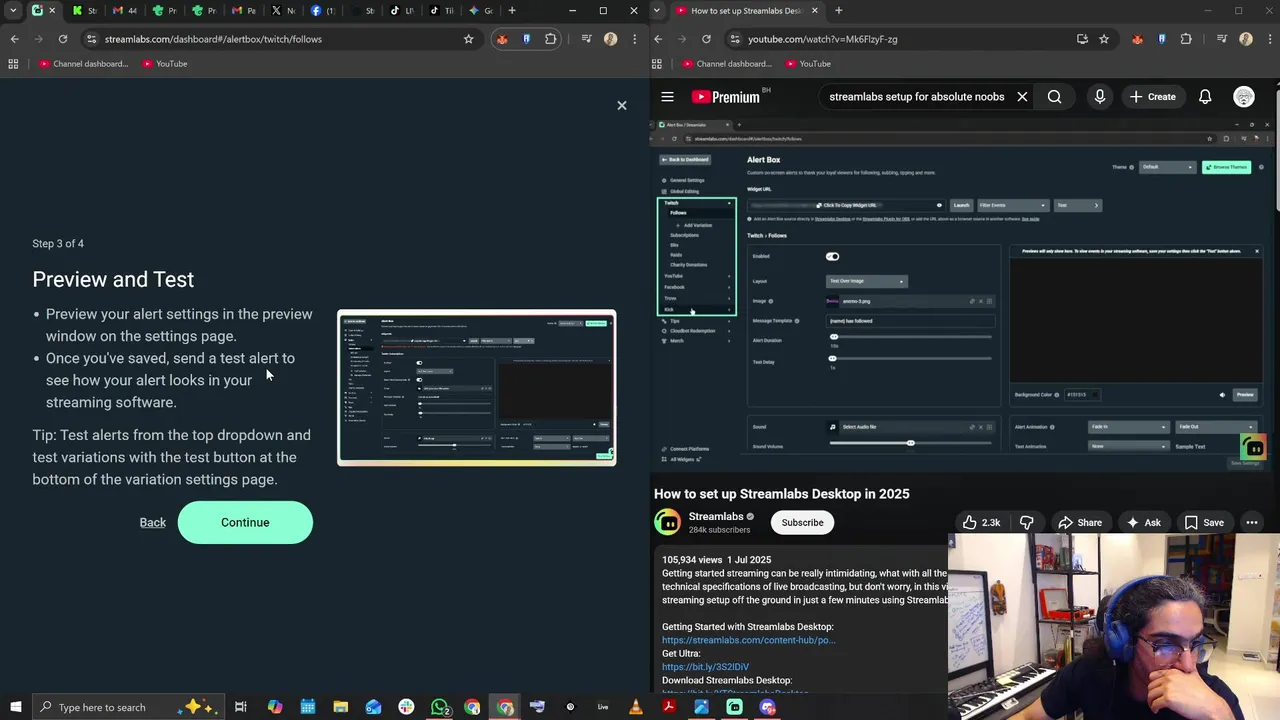Switch to the Kick browser tab
1280x720 pixels.
(x=84, y=11)
